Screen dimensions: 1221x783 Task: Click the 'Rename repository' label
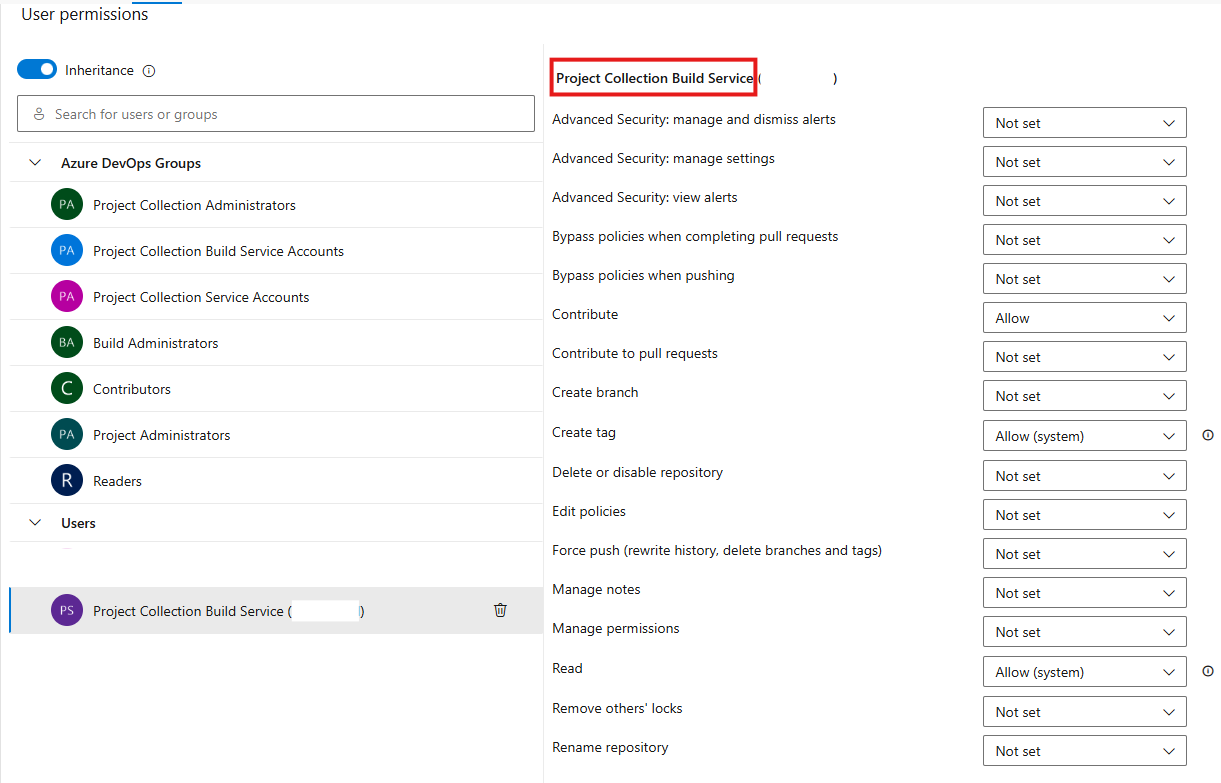click(610, 747)
